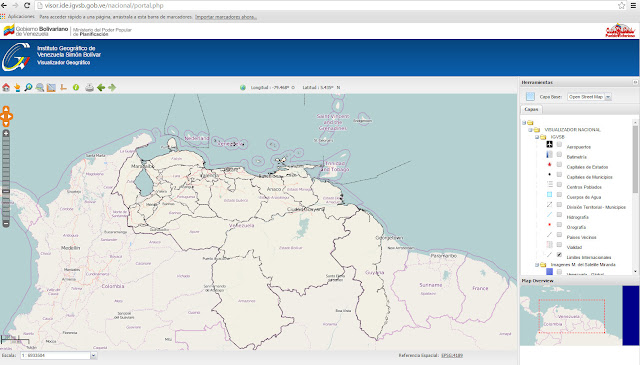Click the Gobierno Bolivariano de Venezuela banner logo

(36, 31)
